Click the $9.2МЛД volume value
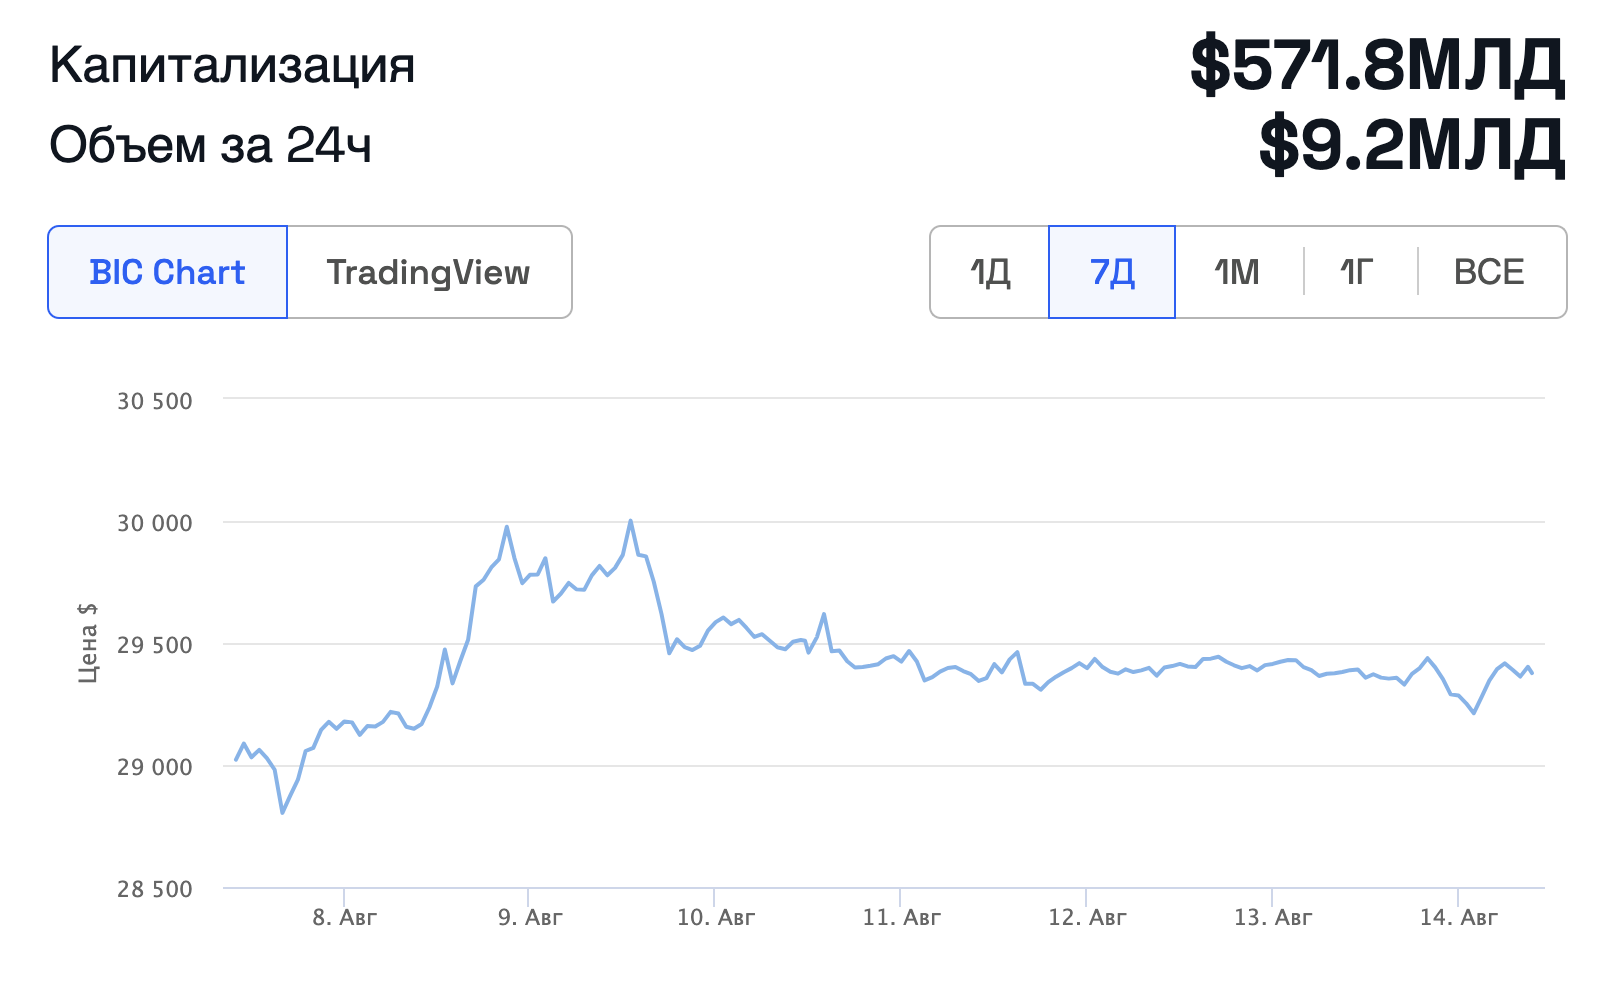This screenshot has width=1620, height=982. pos(1411,145)
